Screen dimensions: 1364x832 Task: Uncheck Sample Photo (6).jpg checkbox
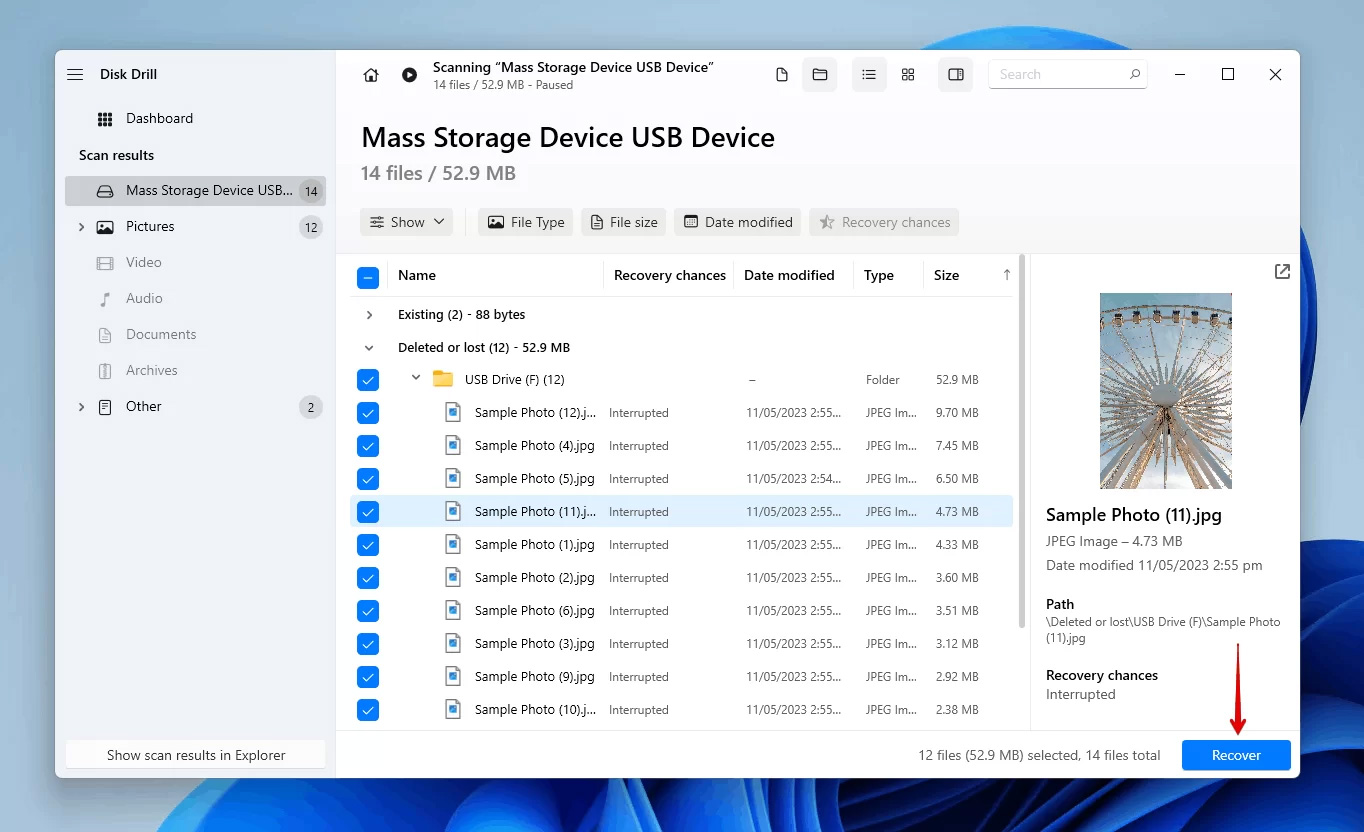pos(368,611)
